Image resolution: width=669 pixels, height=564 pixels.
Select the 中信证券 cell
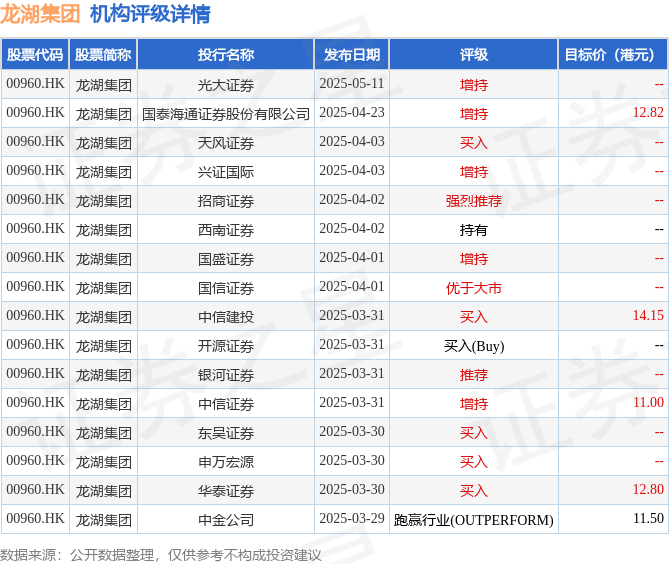[x=226, y=404]
